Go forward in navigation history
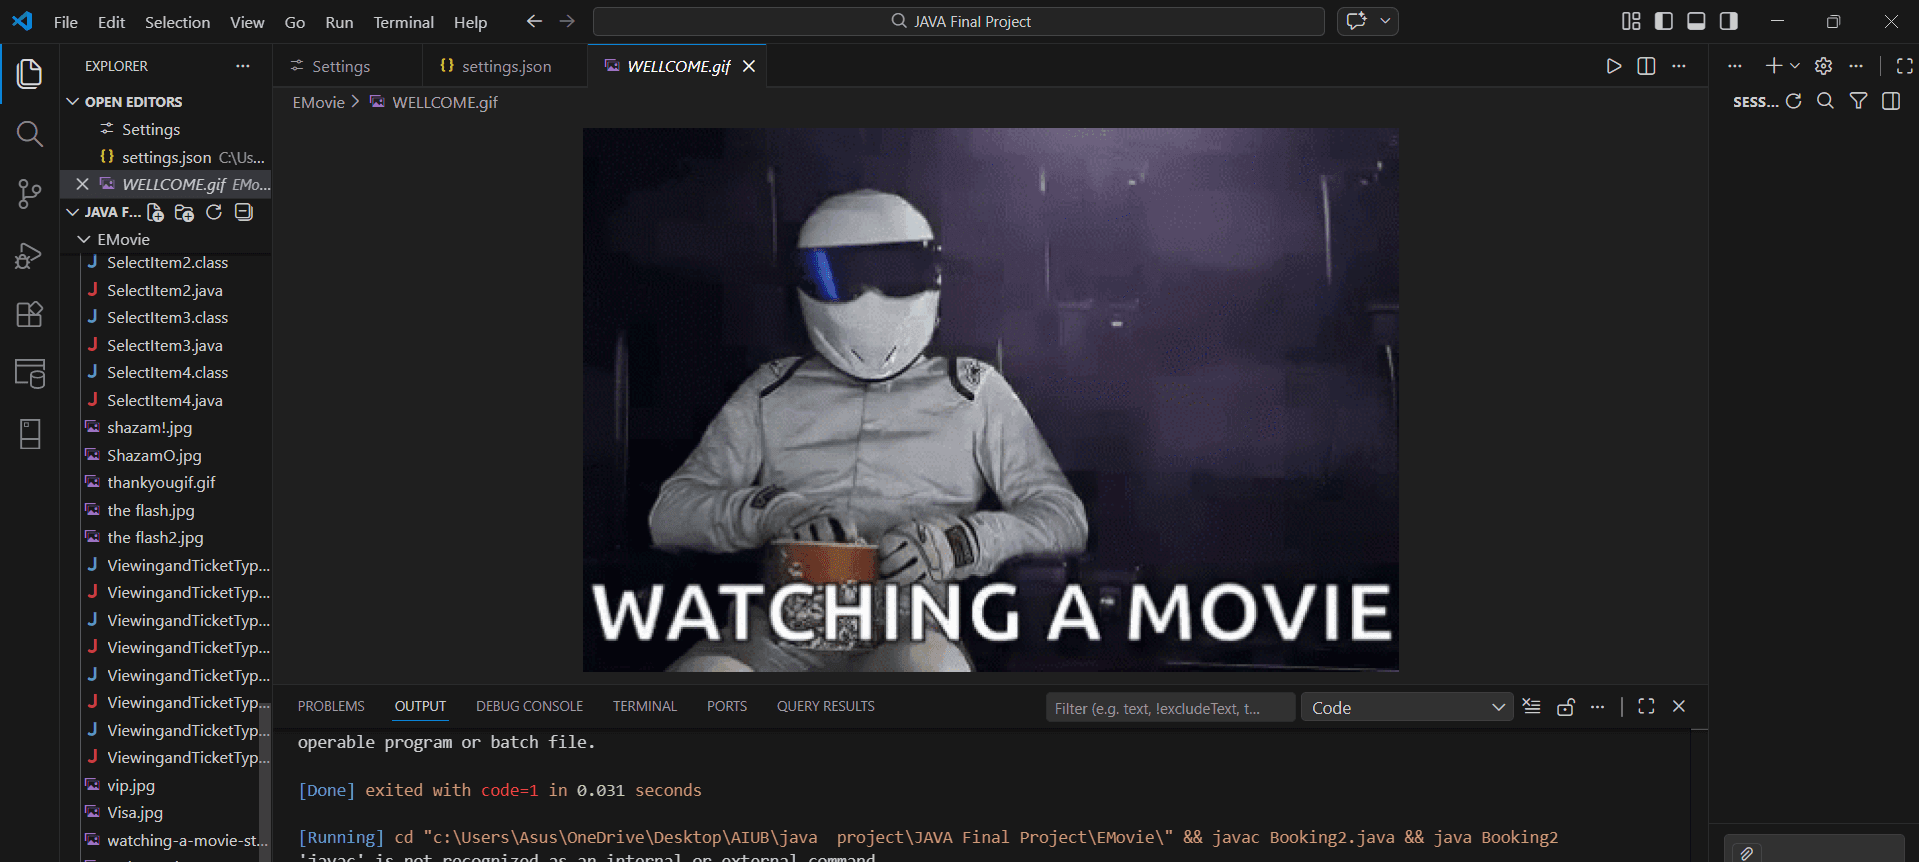1919x862 pixels. coord(567,21)
